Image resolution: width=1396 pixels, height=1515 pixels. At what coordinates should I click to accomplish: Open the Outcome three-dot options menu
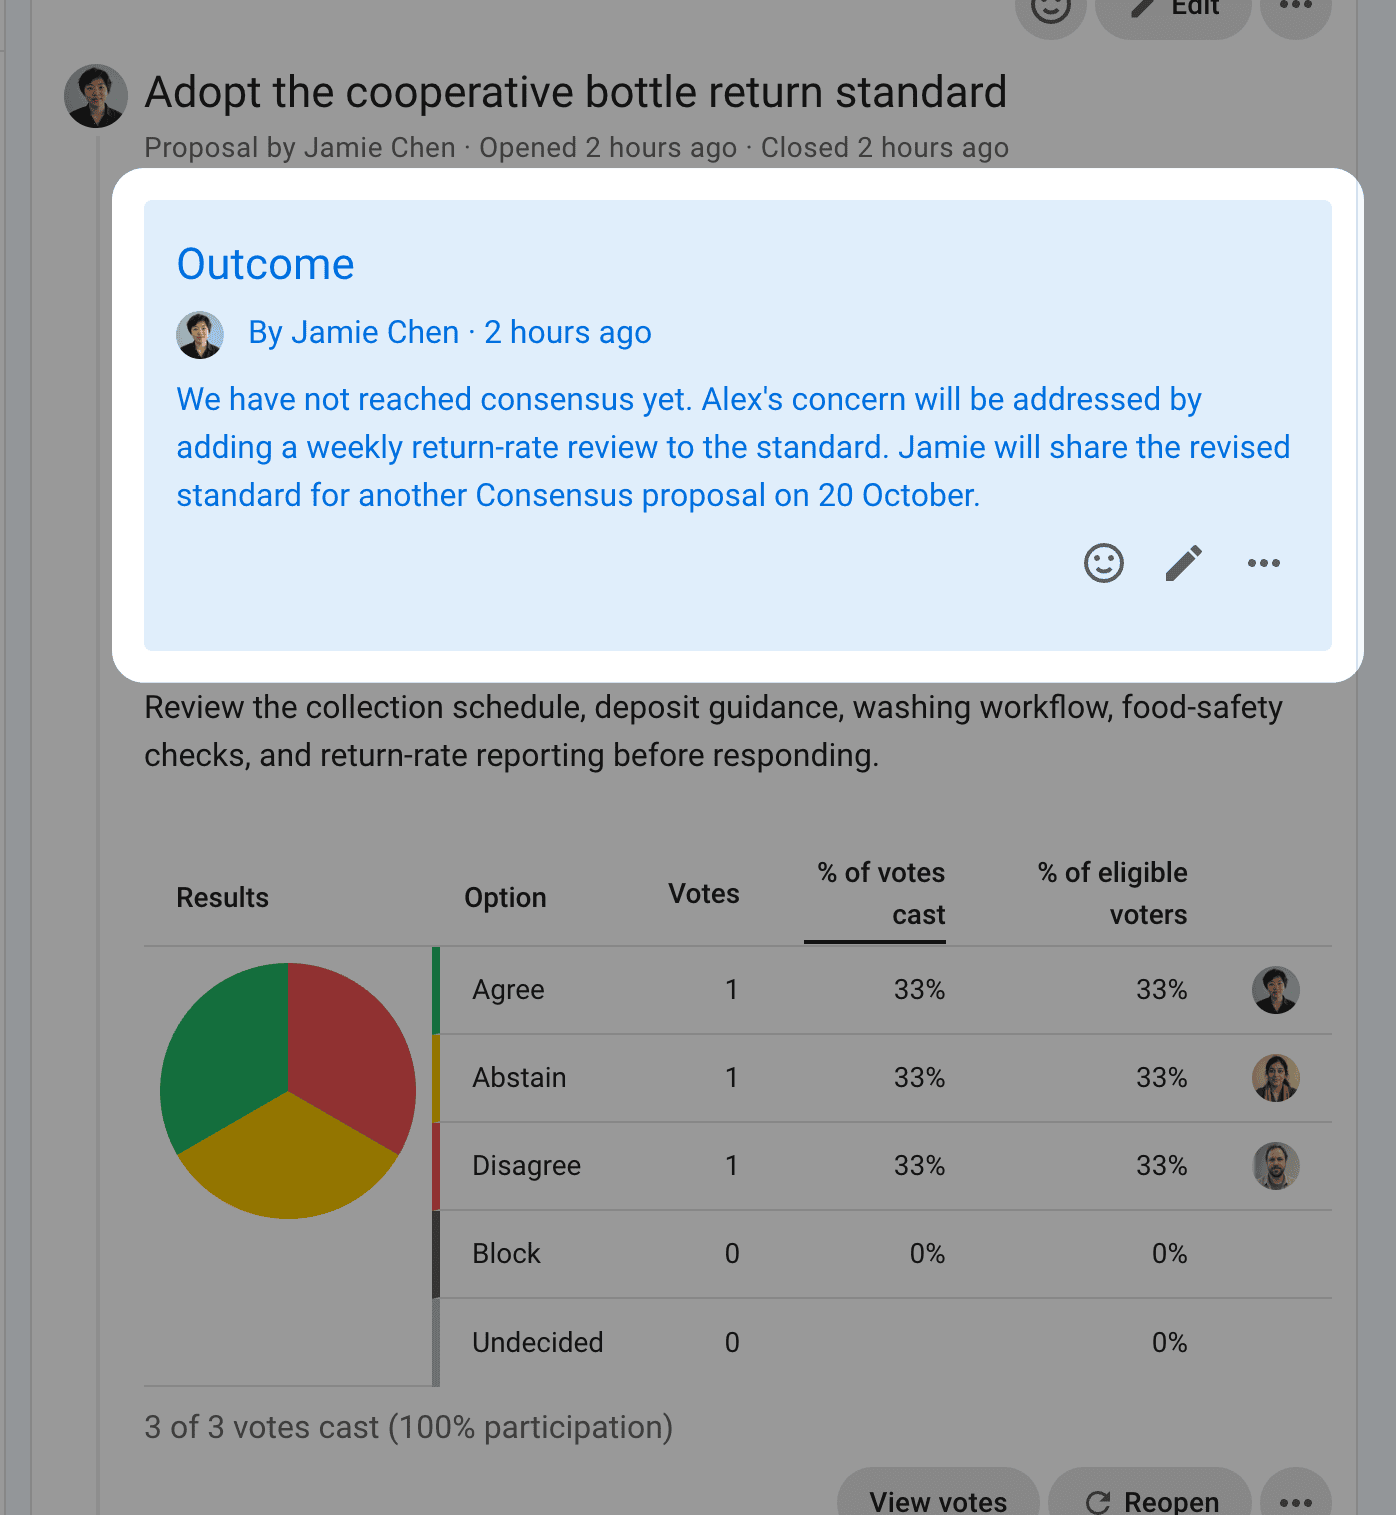tap(1264, 563)
